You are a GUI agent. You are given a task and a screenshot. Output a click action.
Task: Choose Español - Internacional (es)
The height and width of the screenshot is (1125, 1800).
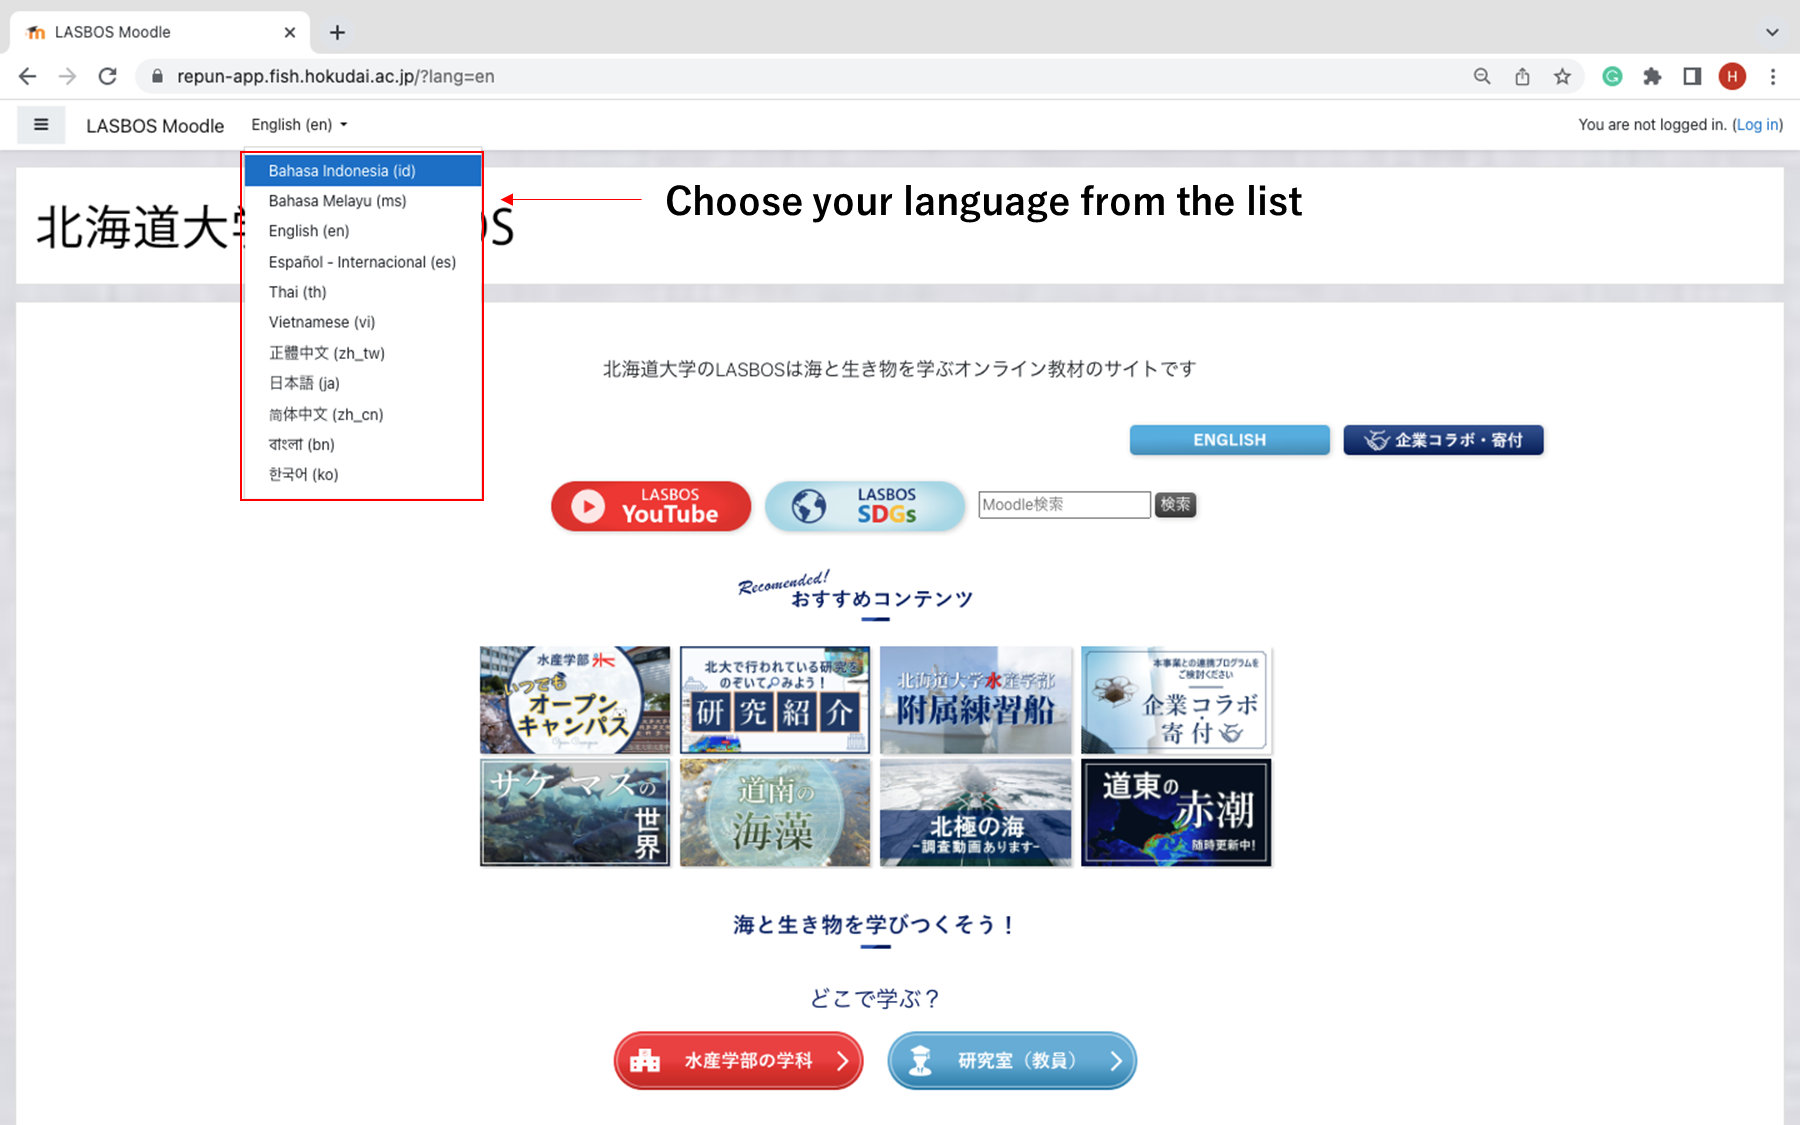(x=363, y=262)
